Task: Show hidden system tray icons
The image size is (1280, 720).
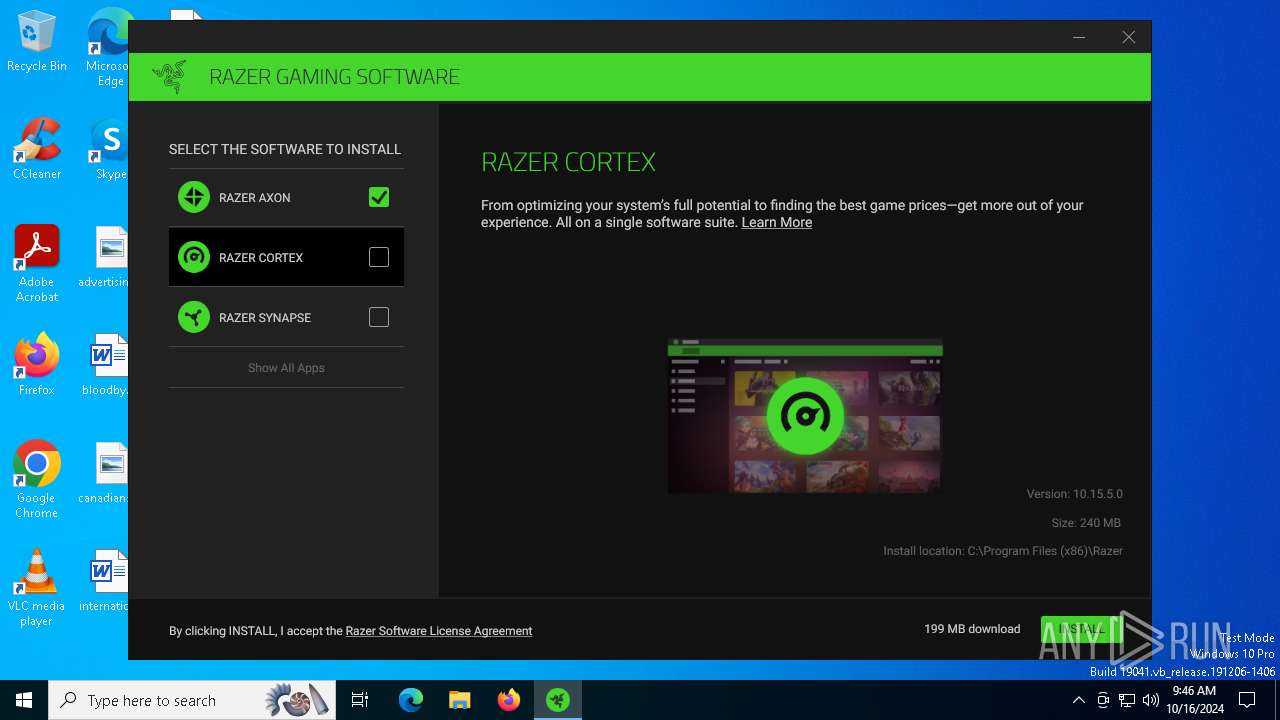Action: pyautogui.click(x=1078, y=700)
